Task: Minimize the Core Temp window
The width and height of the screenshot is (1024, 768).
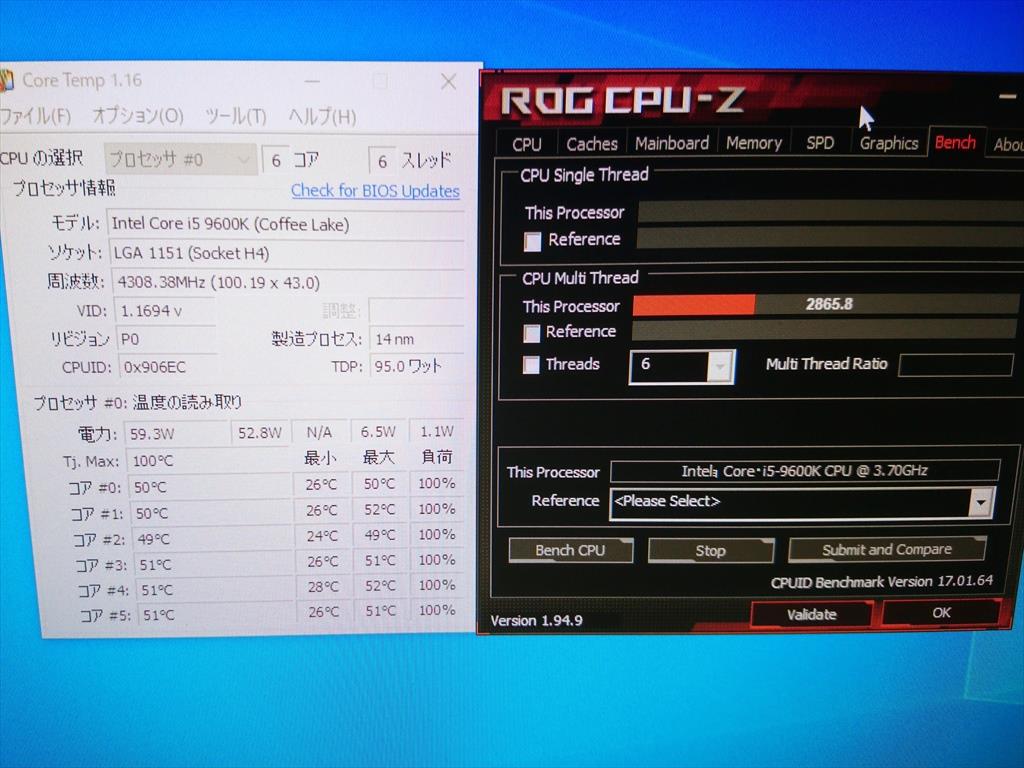Action: tap(312, 82)
